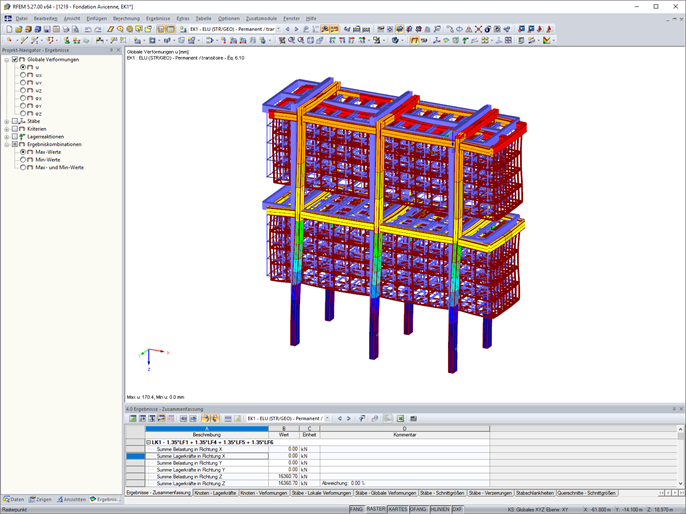Undo the last action
Screen dimensions: 686x514
click(88, 29)
